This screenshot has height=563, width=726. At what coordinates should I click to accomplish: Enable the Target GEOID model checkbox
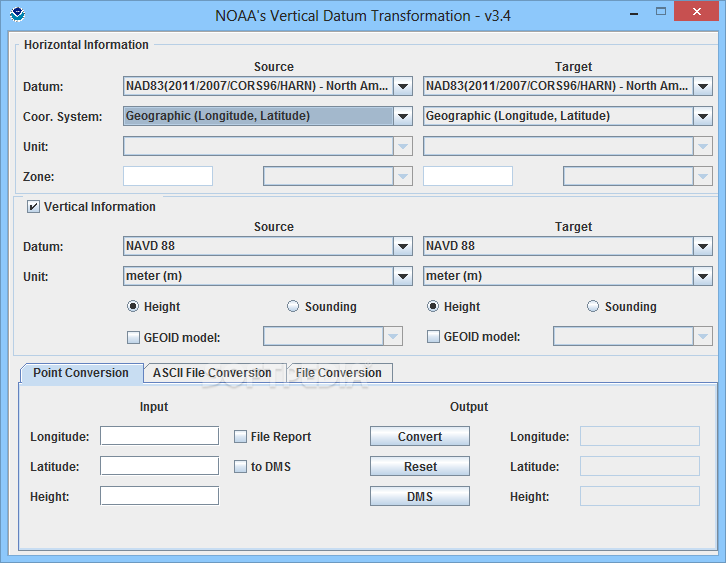(x=433, y=337)
